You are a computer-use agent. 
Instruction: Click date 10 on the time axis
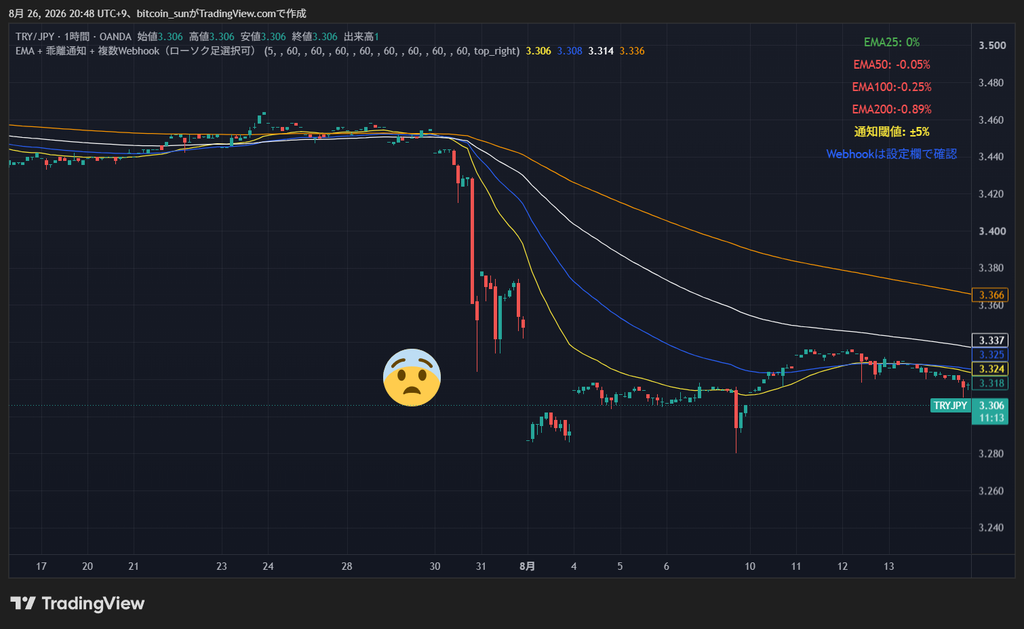click(x=750, y=566)
